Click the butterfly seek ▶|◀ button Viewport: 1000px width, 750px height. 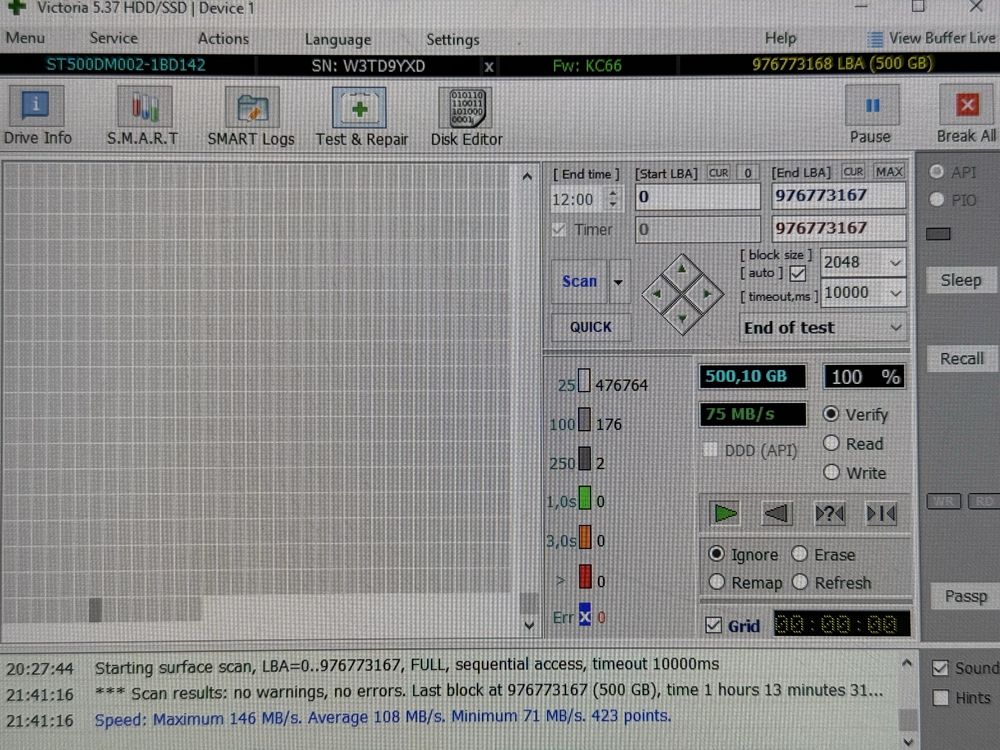pyautogui.click(x=881, y=513)
